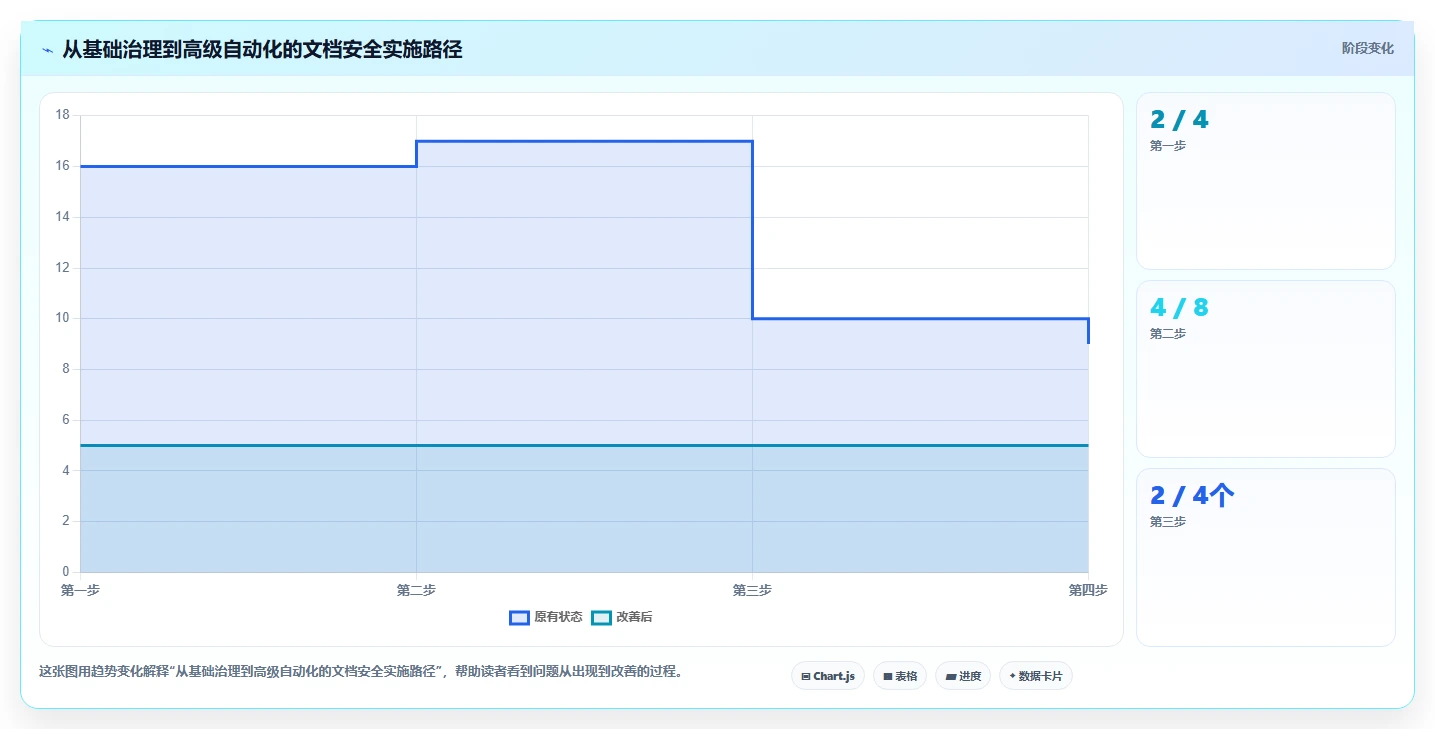Click the teal 改善后 legend color box
The image size is (1435, 729).
click(x=601, y=617)
